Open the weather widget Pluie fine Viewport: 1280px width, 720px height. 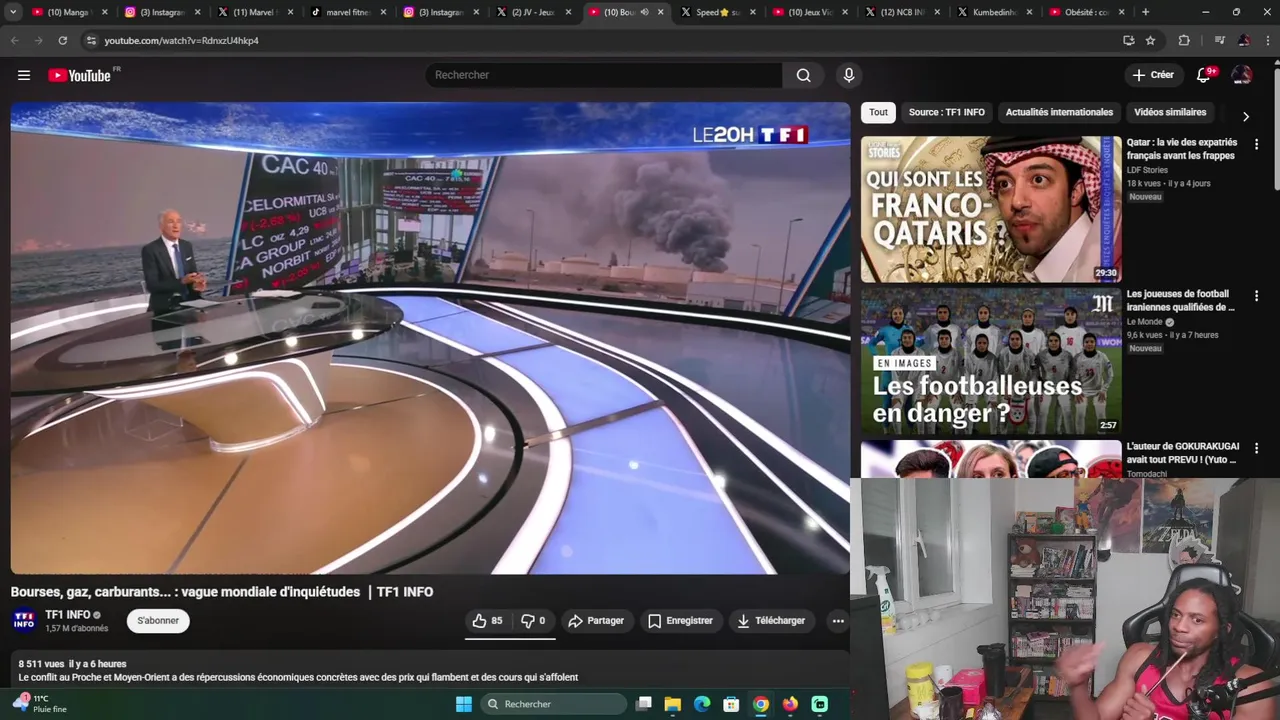[40, 704]
